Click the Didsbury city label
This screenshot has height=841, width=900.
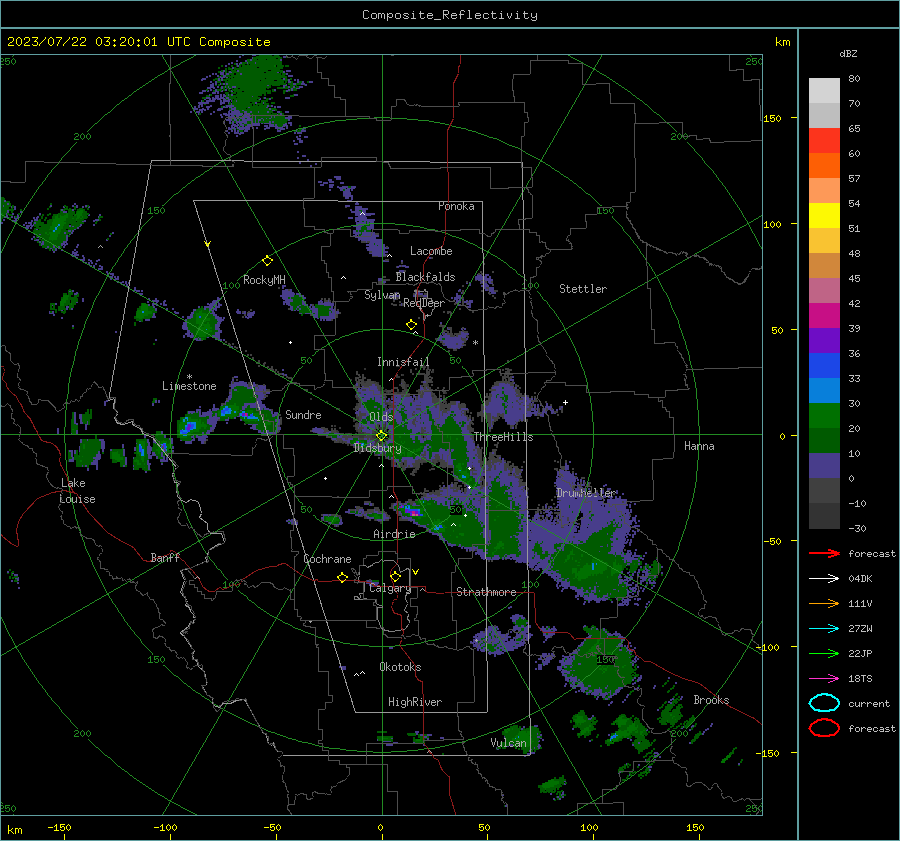click(x=378, y=448)
